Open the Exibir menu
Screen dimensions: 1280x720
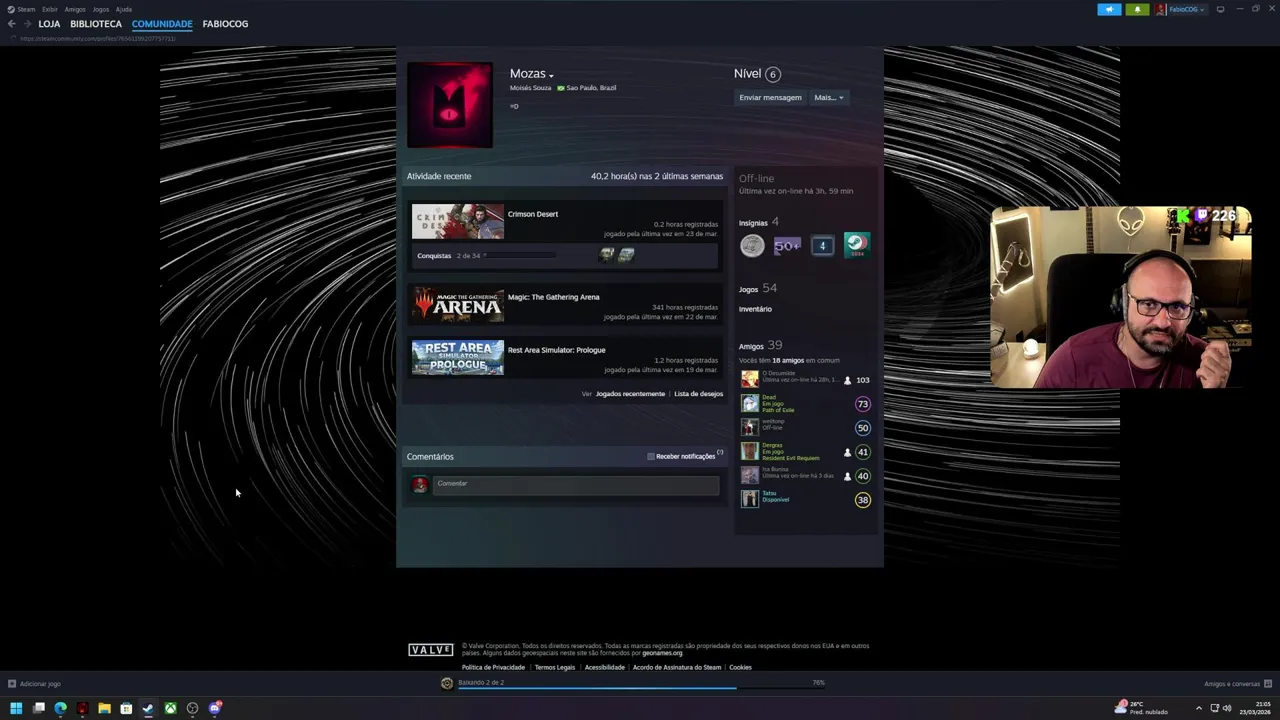coord(50,9)
